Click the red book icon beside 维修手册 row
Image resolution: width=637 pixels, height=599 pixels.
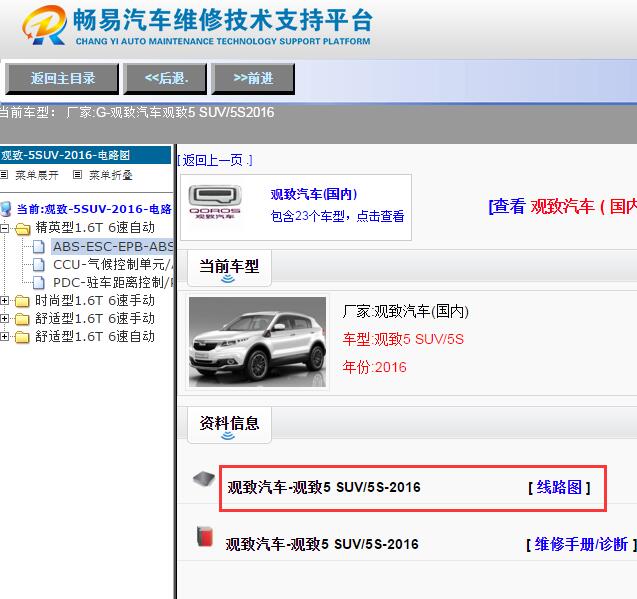pos(205,536)
